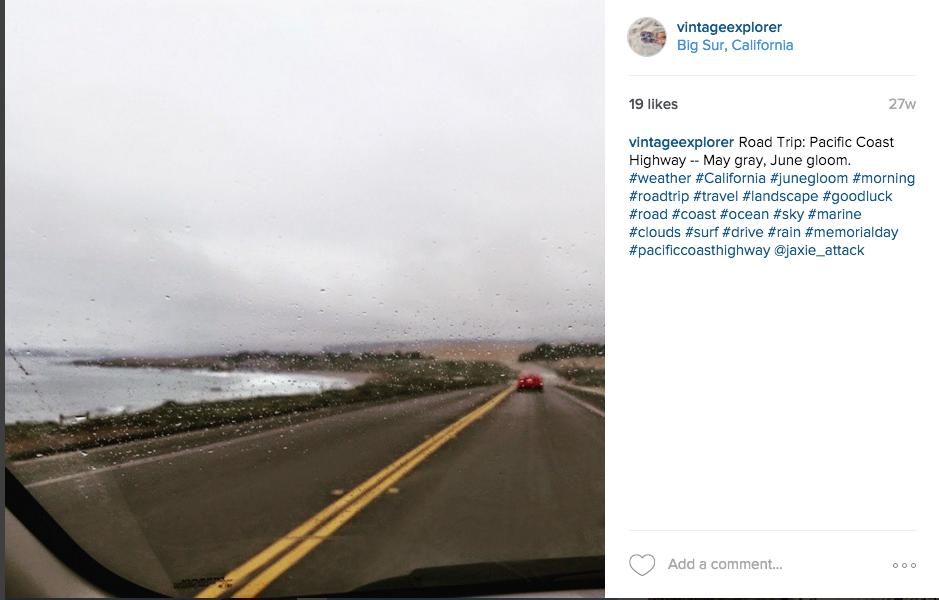Visit the @jaxie_attack mention
The width and height of the screenshot is (939, 600).
(819, 250)
